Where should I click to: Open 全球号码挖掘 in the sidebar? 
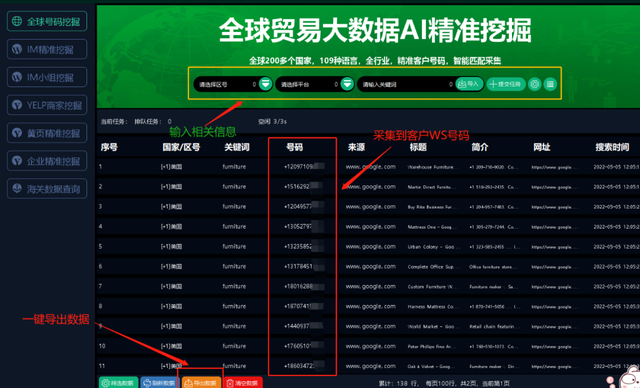pos(47,21)
